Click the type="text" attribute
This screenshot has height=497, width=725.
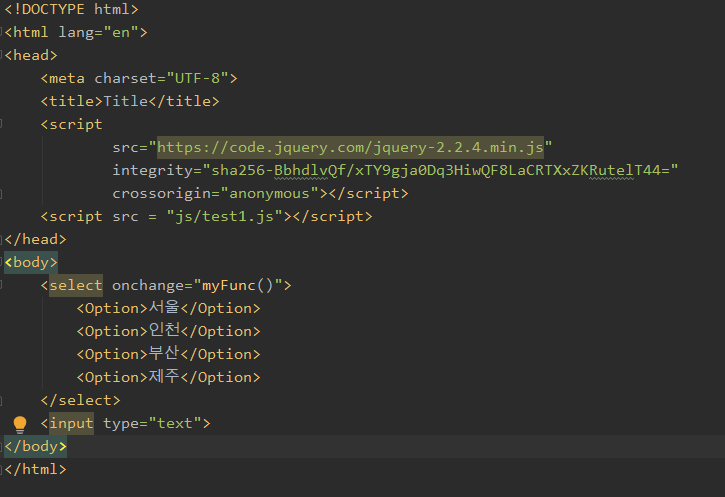coord(152,423)
